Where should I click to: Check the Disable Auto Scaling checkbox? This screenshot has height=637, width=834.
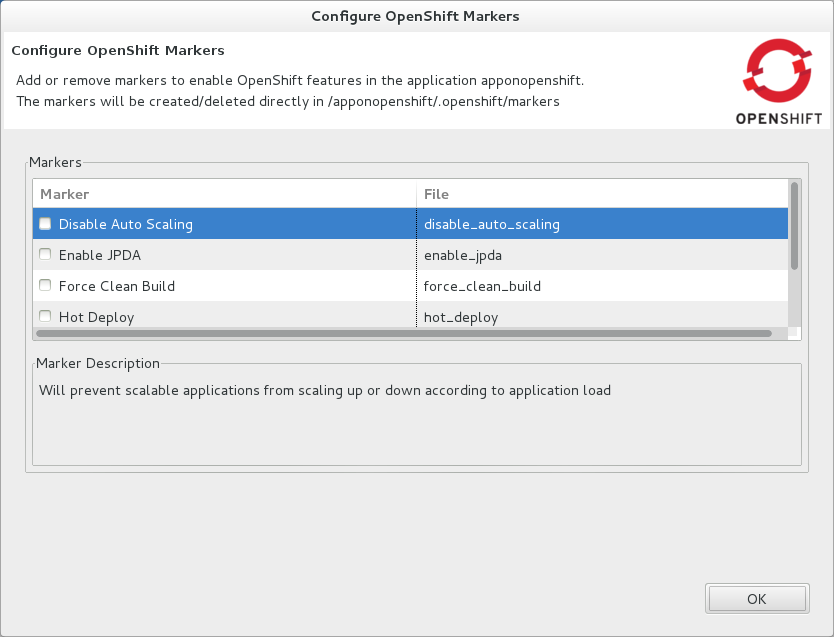click(x=44, y=223)
